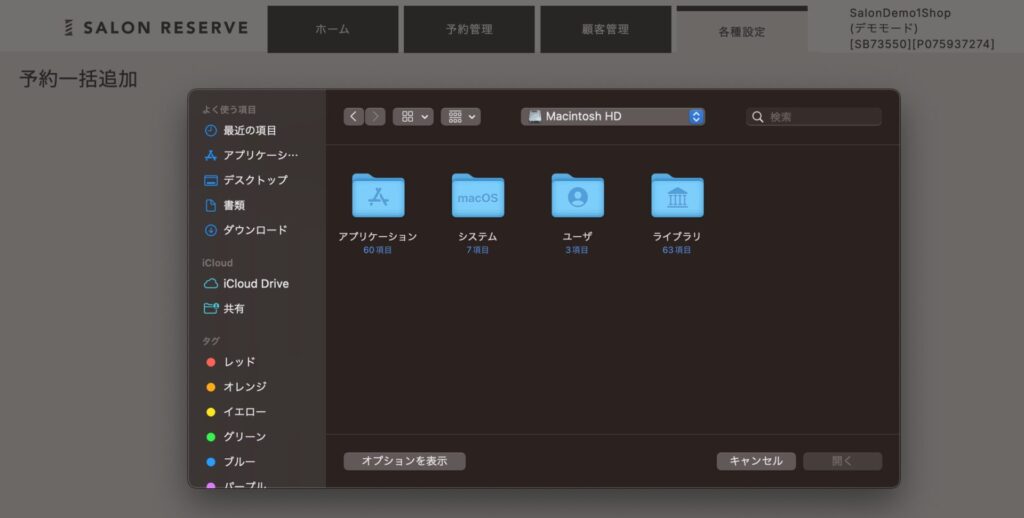Go to デスクトップ in sidebar
1024x518 pixels.
[254, 180]
